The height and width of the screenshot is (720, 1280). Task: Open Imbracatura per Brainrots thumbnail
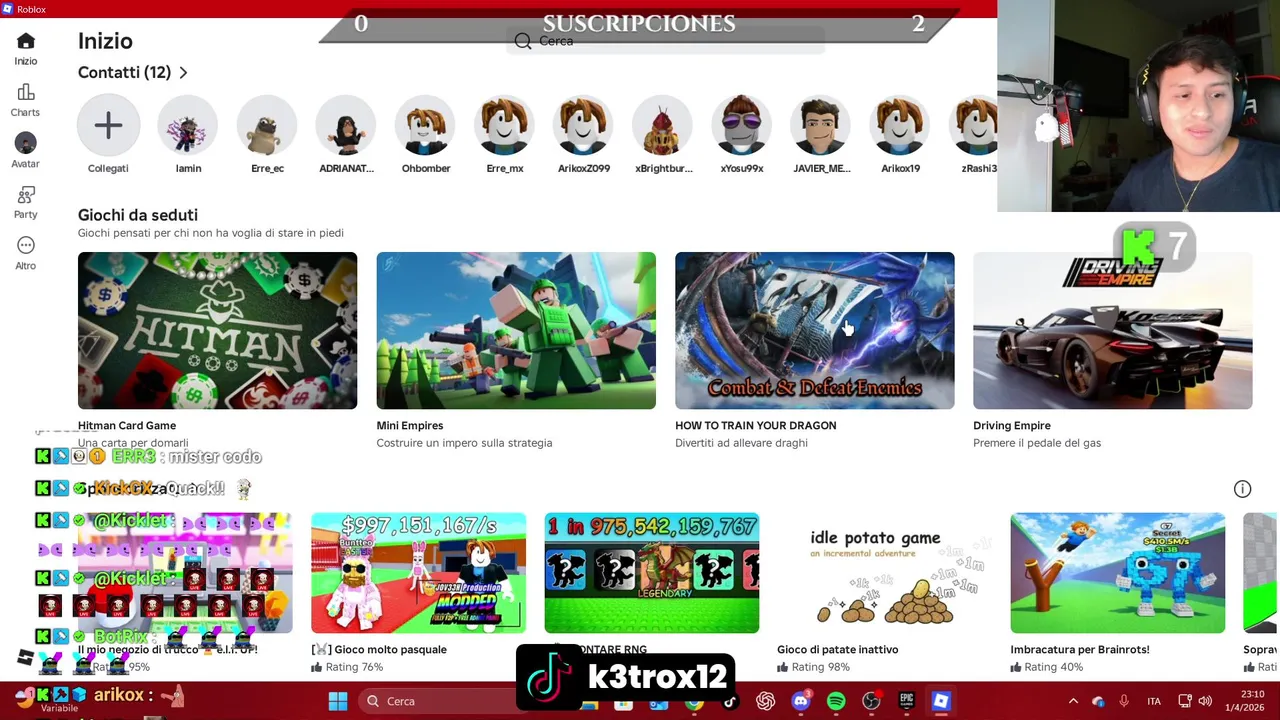tap(1117, 573)
